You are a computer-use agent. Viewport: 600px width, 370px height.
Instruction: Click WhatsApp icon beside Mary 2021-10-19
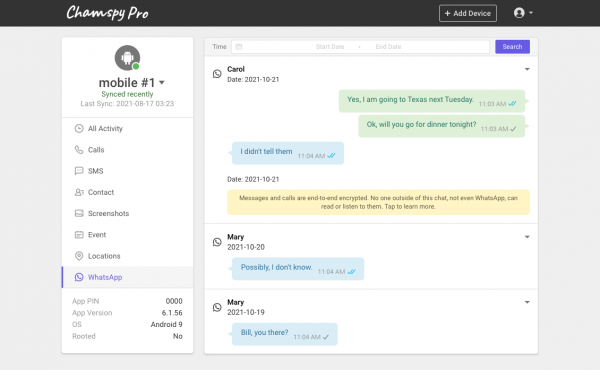pyautogui.click(x=217, y=307)
